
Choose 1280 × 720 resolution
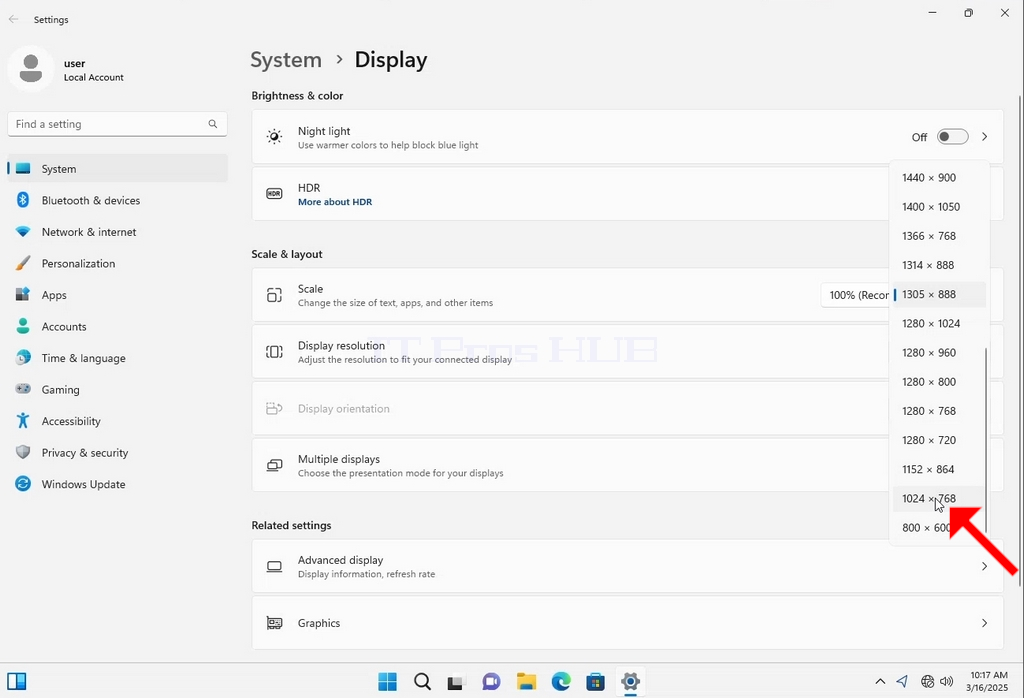pyautogui.click(x=939, y=440)
